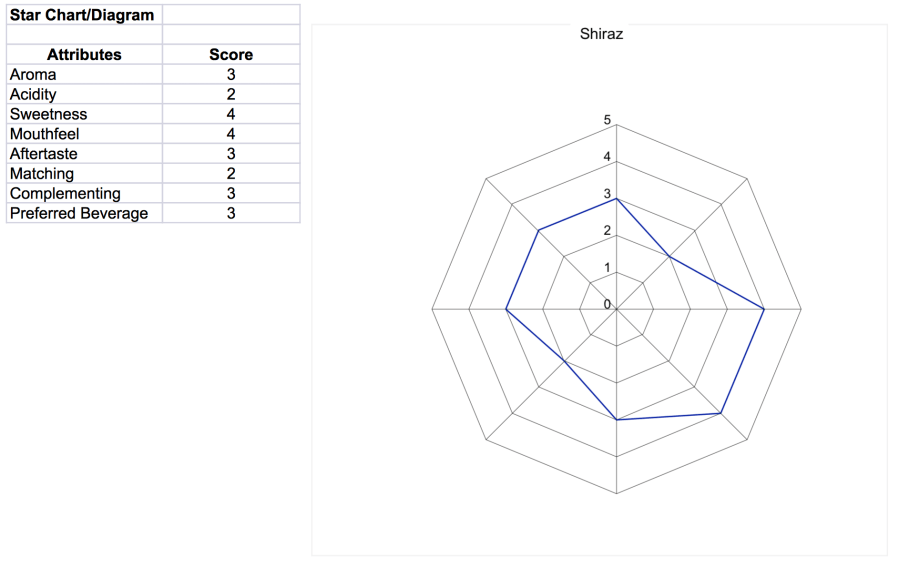
Task: Select the Acidity attribute cell
Action: (x=84, y=94)
